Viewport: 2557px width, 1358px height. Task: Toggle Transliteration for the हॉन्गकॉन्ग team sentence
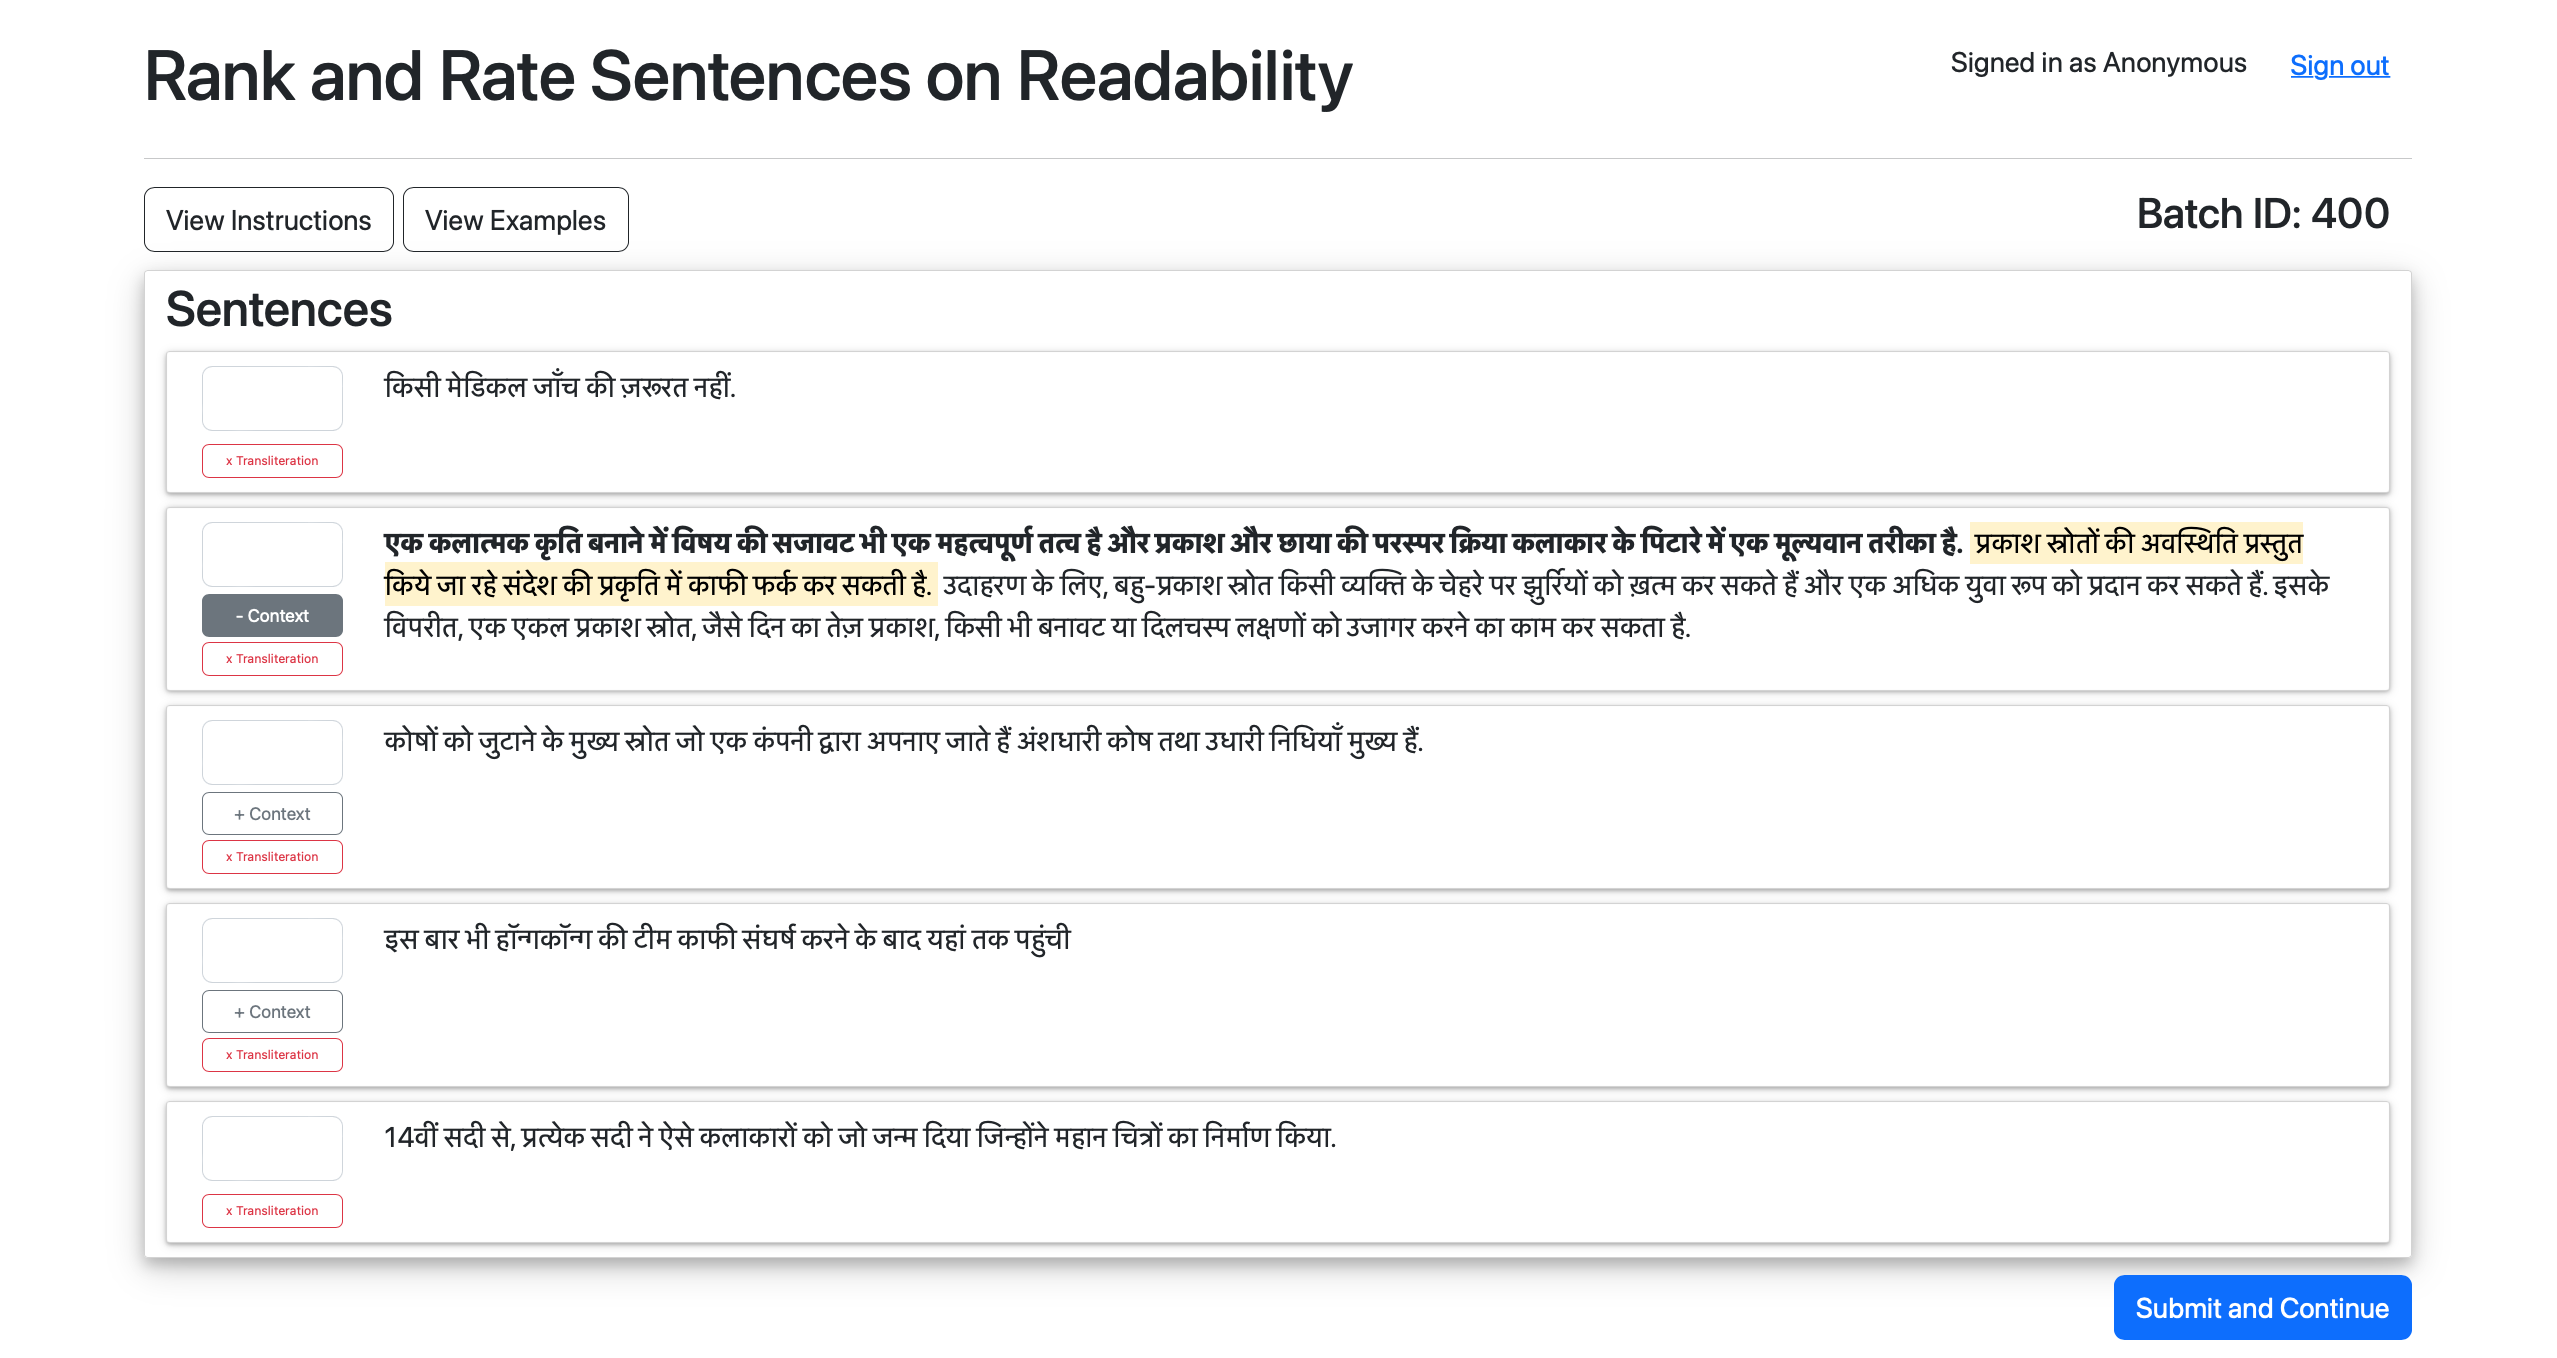tap(272, 1055)
